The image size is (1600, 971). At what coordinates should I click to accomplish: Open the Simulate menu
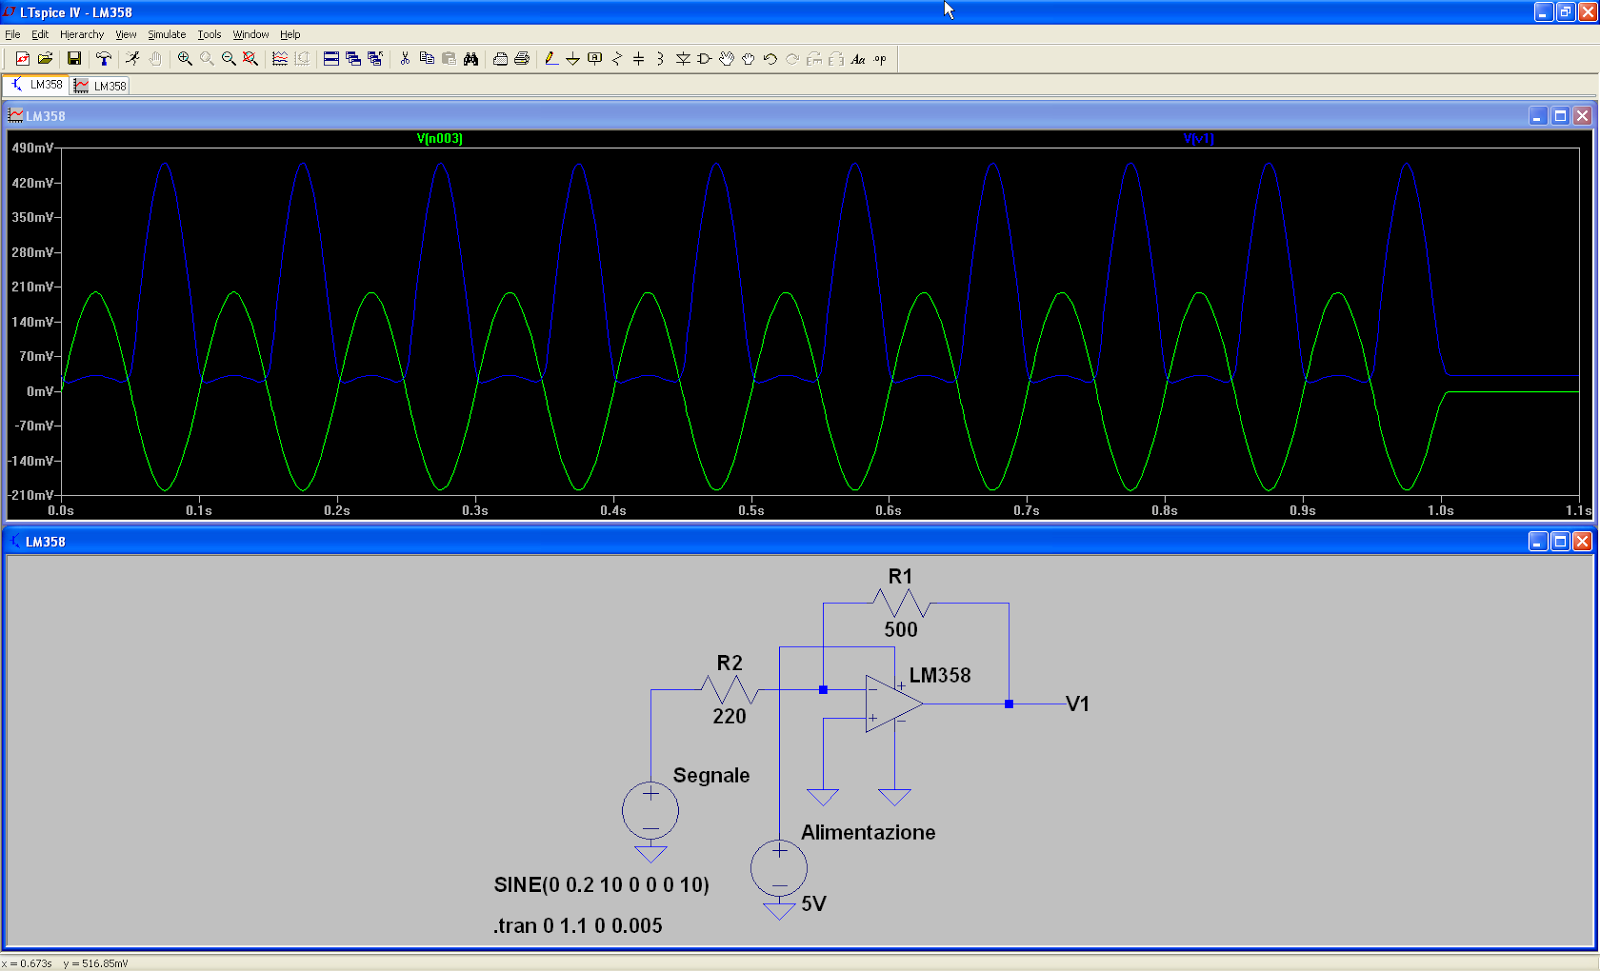click(166, 34)
